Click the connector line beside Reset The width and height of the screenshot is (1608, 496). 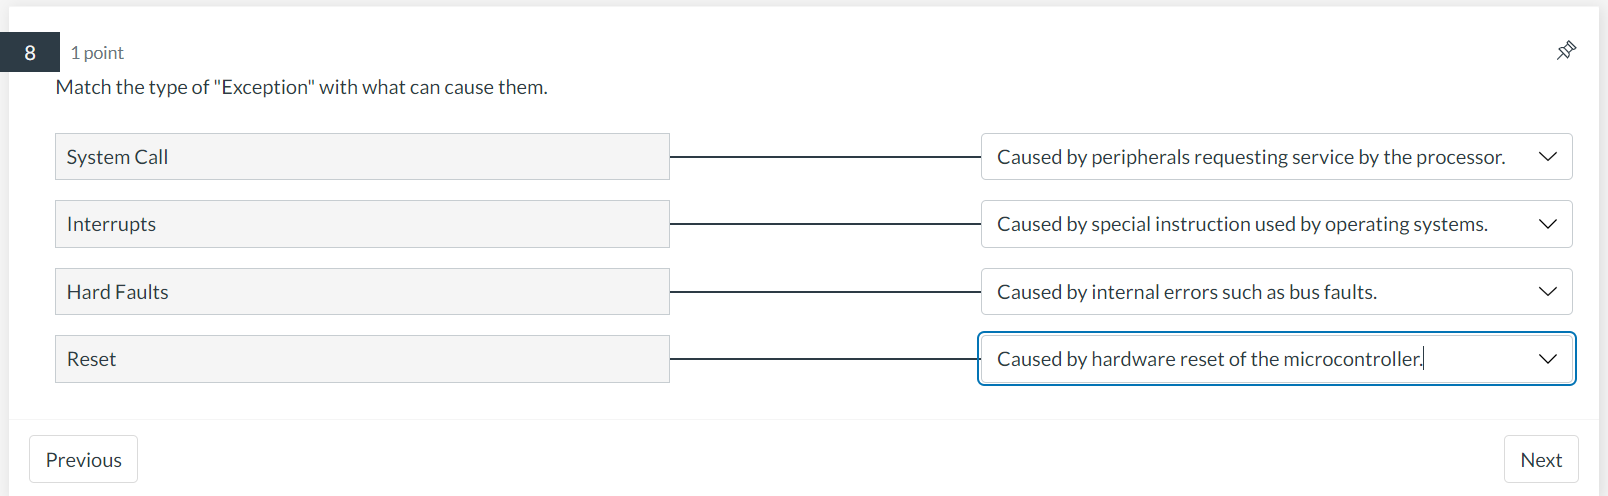pos(825,359)
